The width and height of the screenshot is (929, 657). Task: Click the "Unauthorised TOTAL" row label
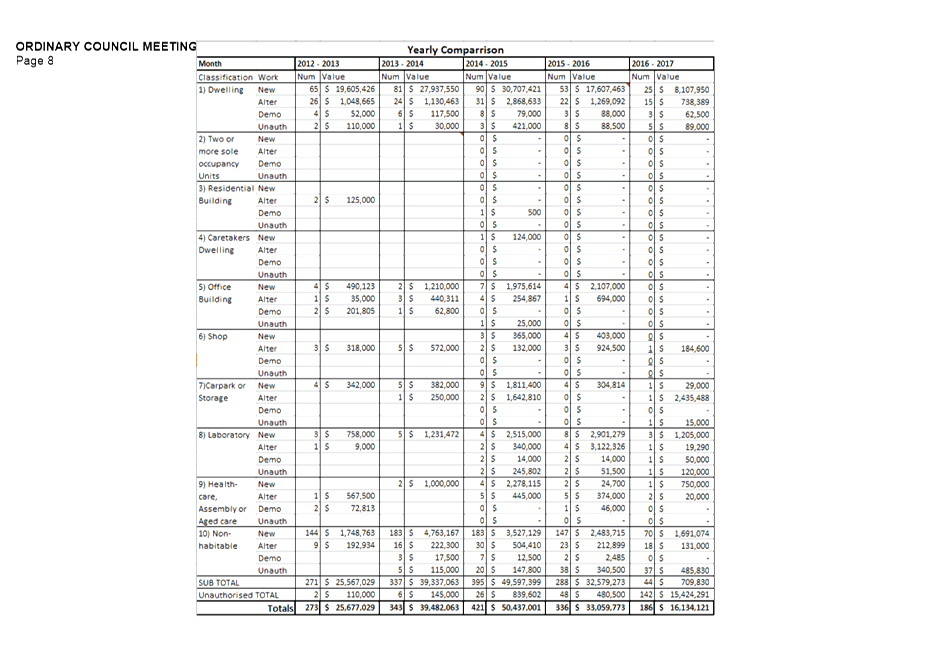tap(240, 595)
